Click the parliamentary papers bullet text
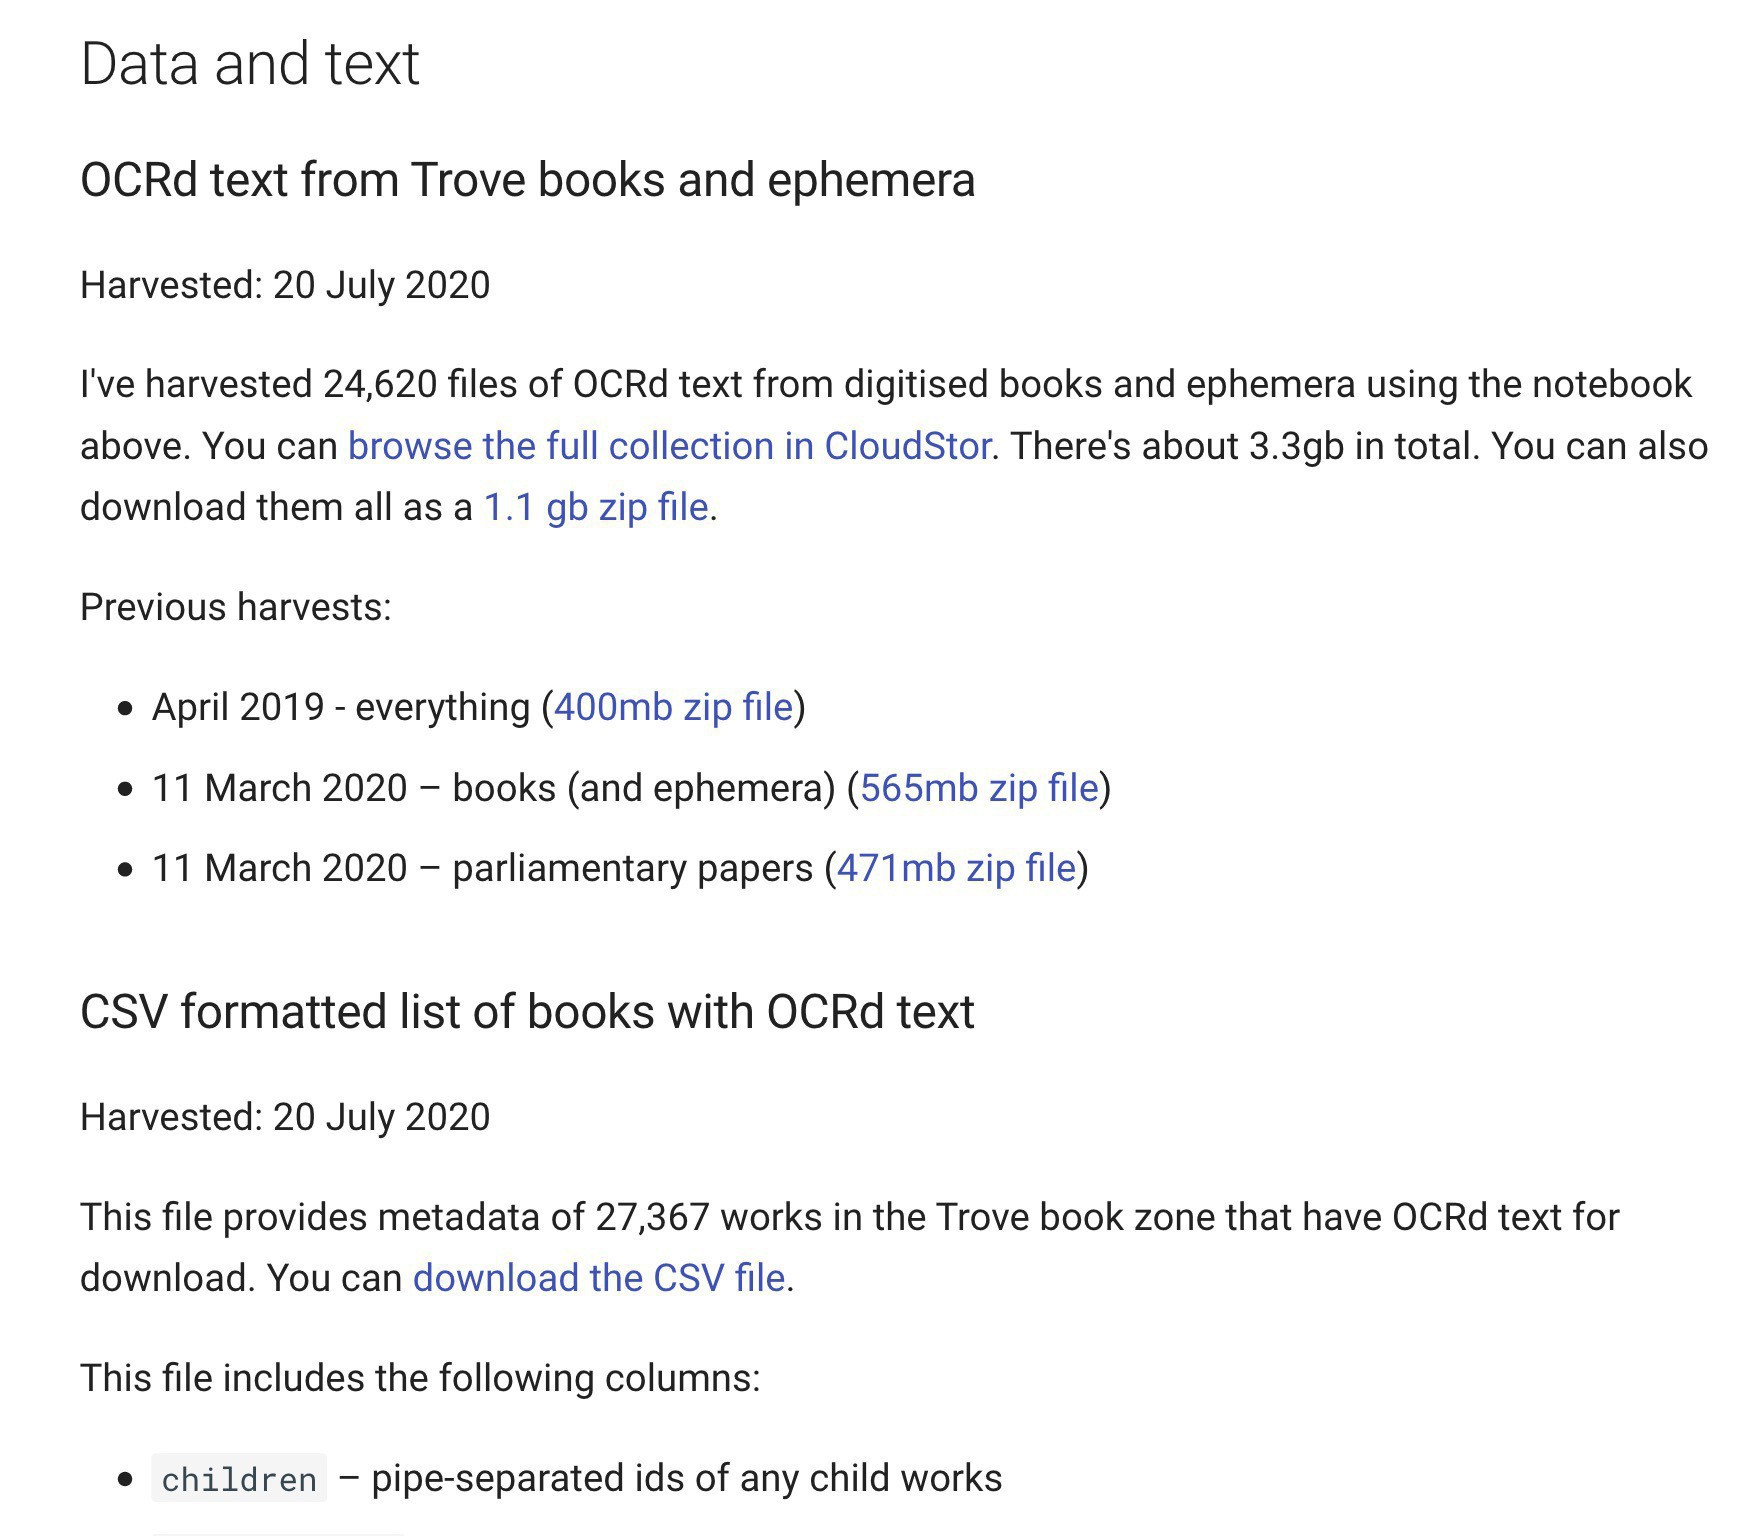Viewport: 1748px width, 1536px height. coord(632,868)
